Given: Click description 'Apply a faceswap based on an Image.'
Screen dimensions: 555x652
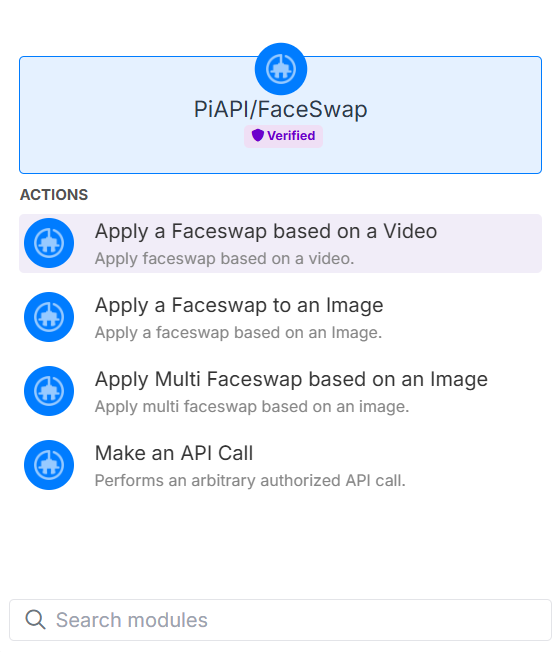Looking at the screenshot, I should click(238, 333).
